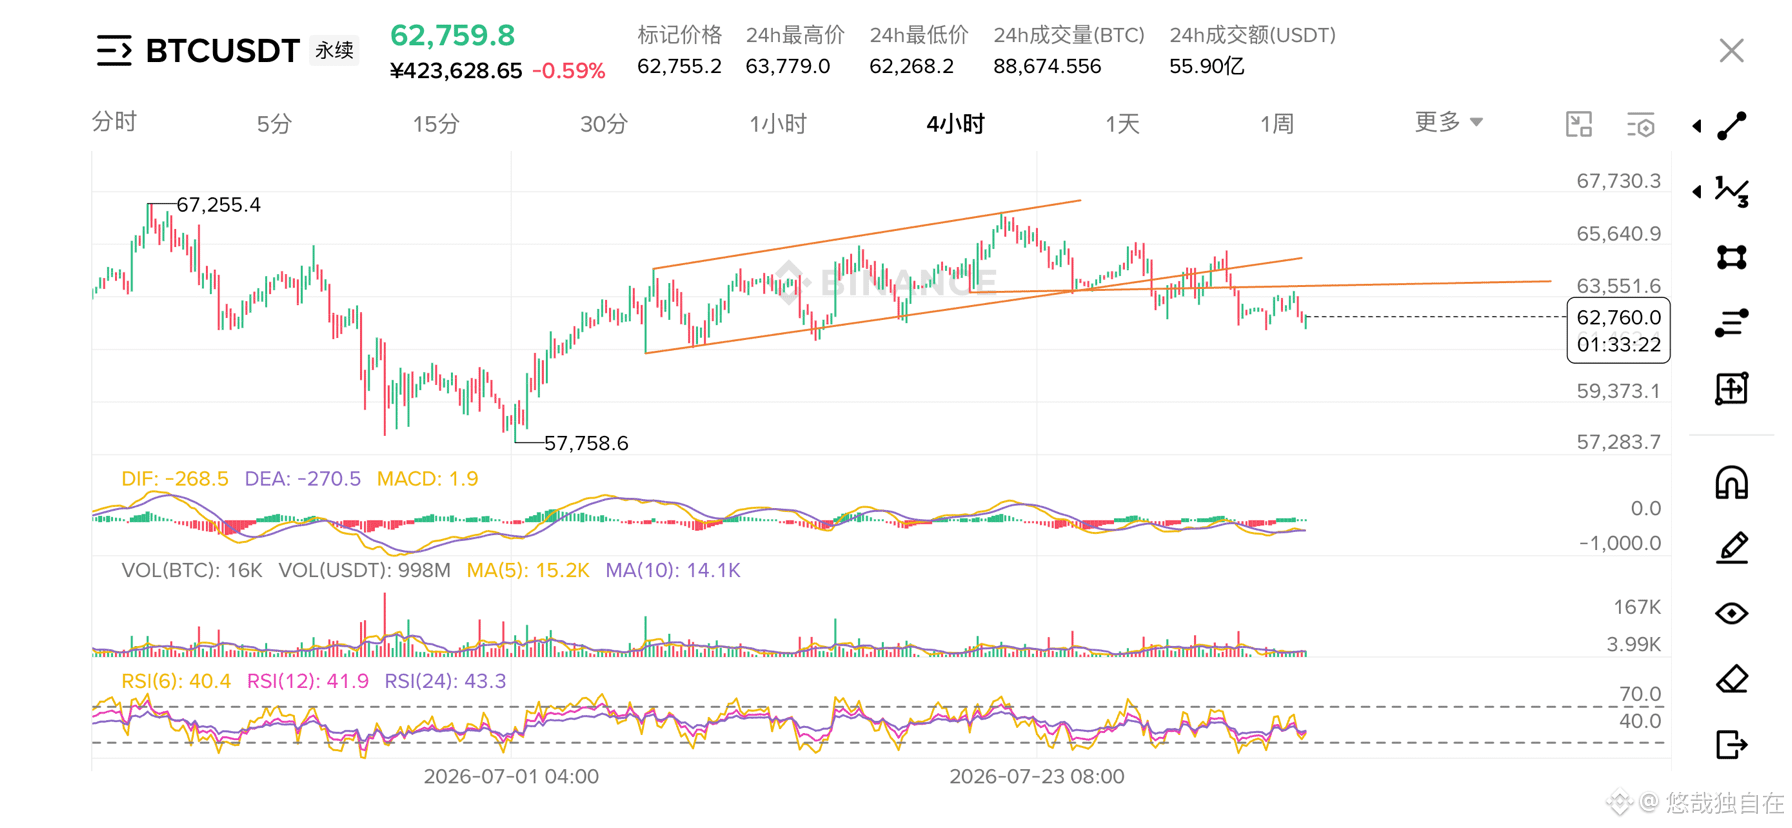1792x828 pixels.
Task: Tap the 24h low value 62,268.2
Action: pos(911,66)
